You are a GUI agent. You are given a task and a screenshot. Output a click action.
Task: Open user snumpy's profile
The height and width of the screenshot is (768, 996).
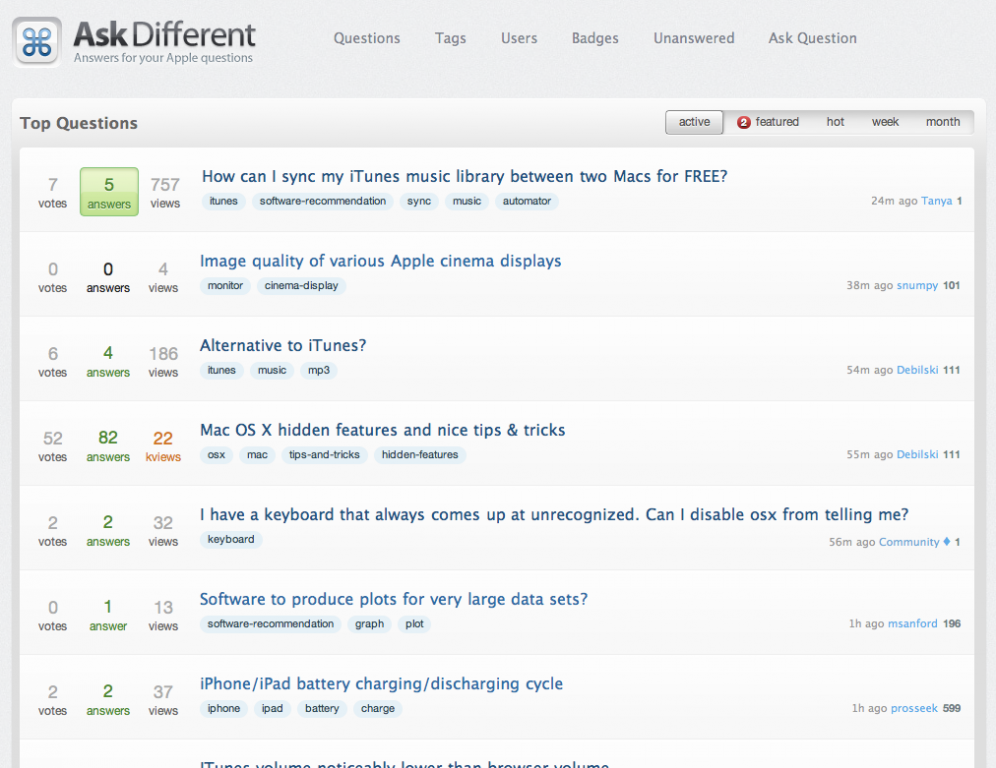click(917, 286)
